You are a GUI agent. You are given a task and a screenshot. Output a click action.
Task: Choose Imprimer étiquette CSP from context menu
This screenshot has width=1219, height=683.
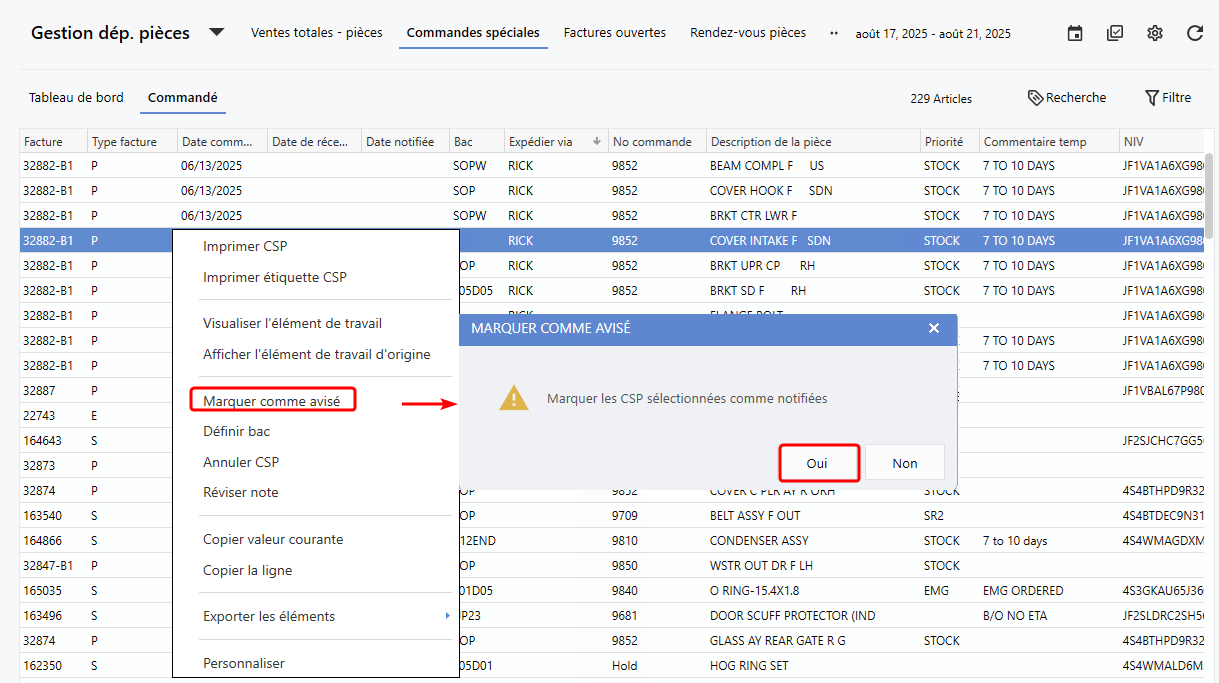click(275, 277)
